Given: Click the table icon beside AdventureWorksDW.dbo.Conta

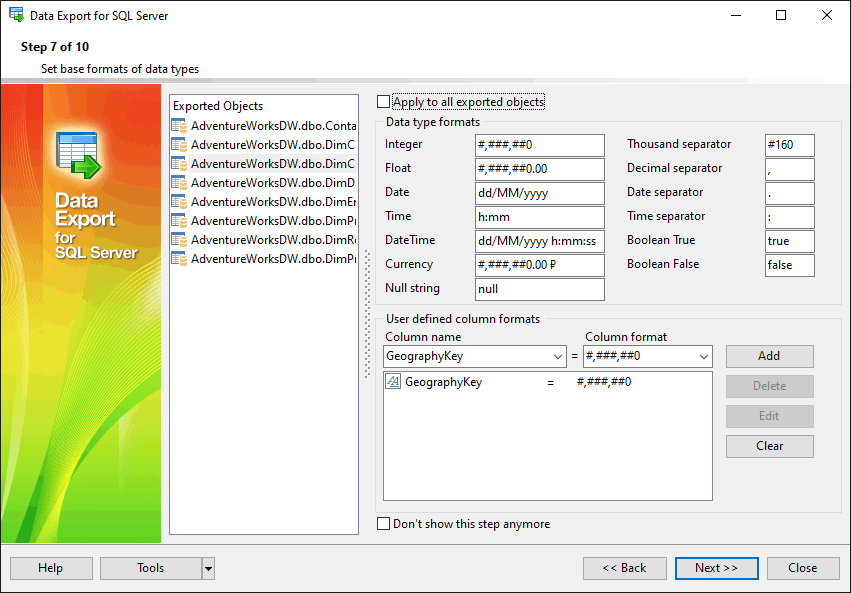Looking at the screenshot, I should tap(179, 126).
